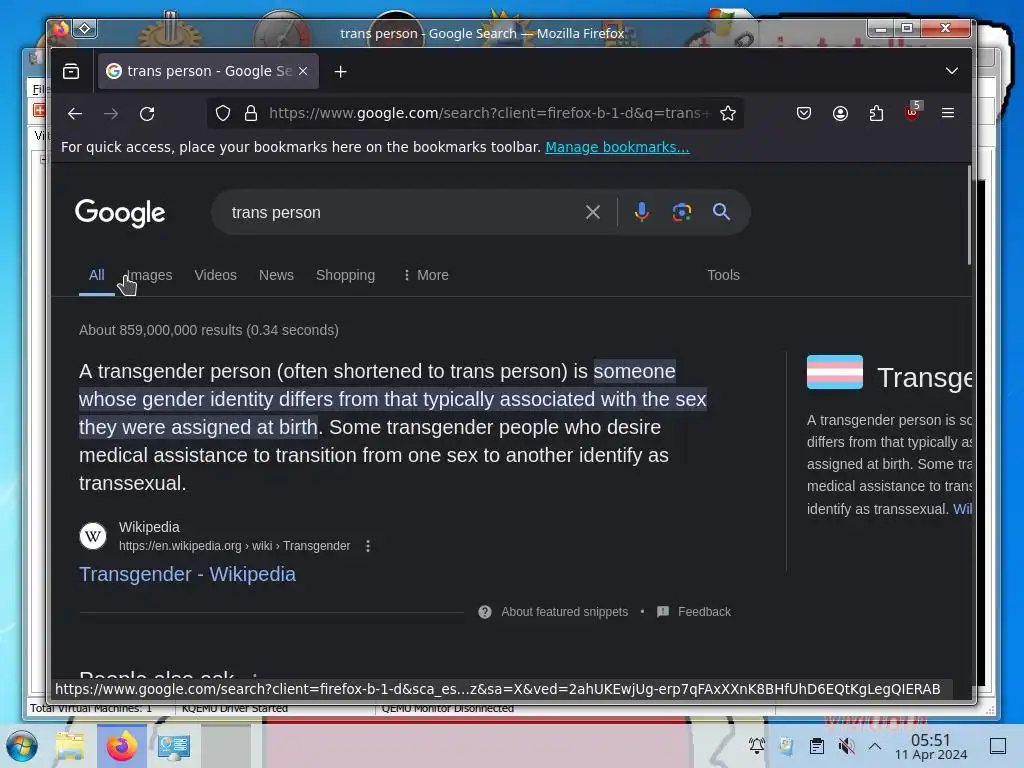Image resolution: width=1024 pixels, height=768 pixels.
Task: Bookmark this page with the star icon
Action: point(728,114)
